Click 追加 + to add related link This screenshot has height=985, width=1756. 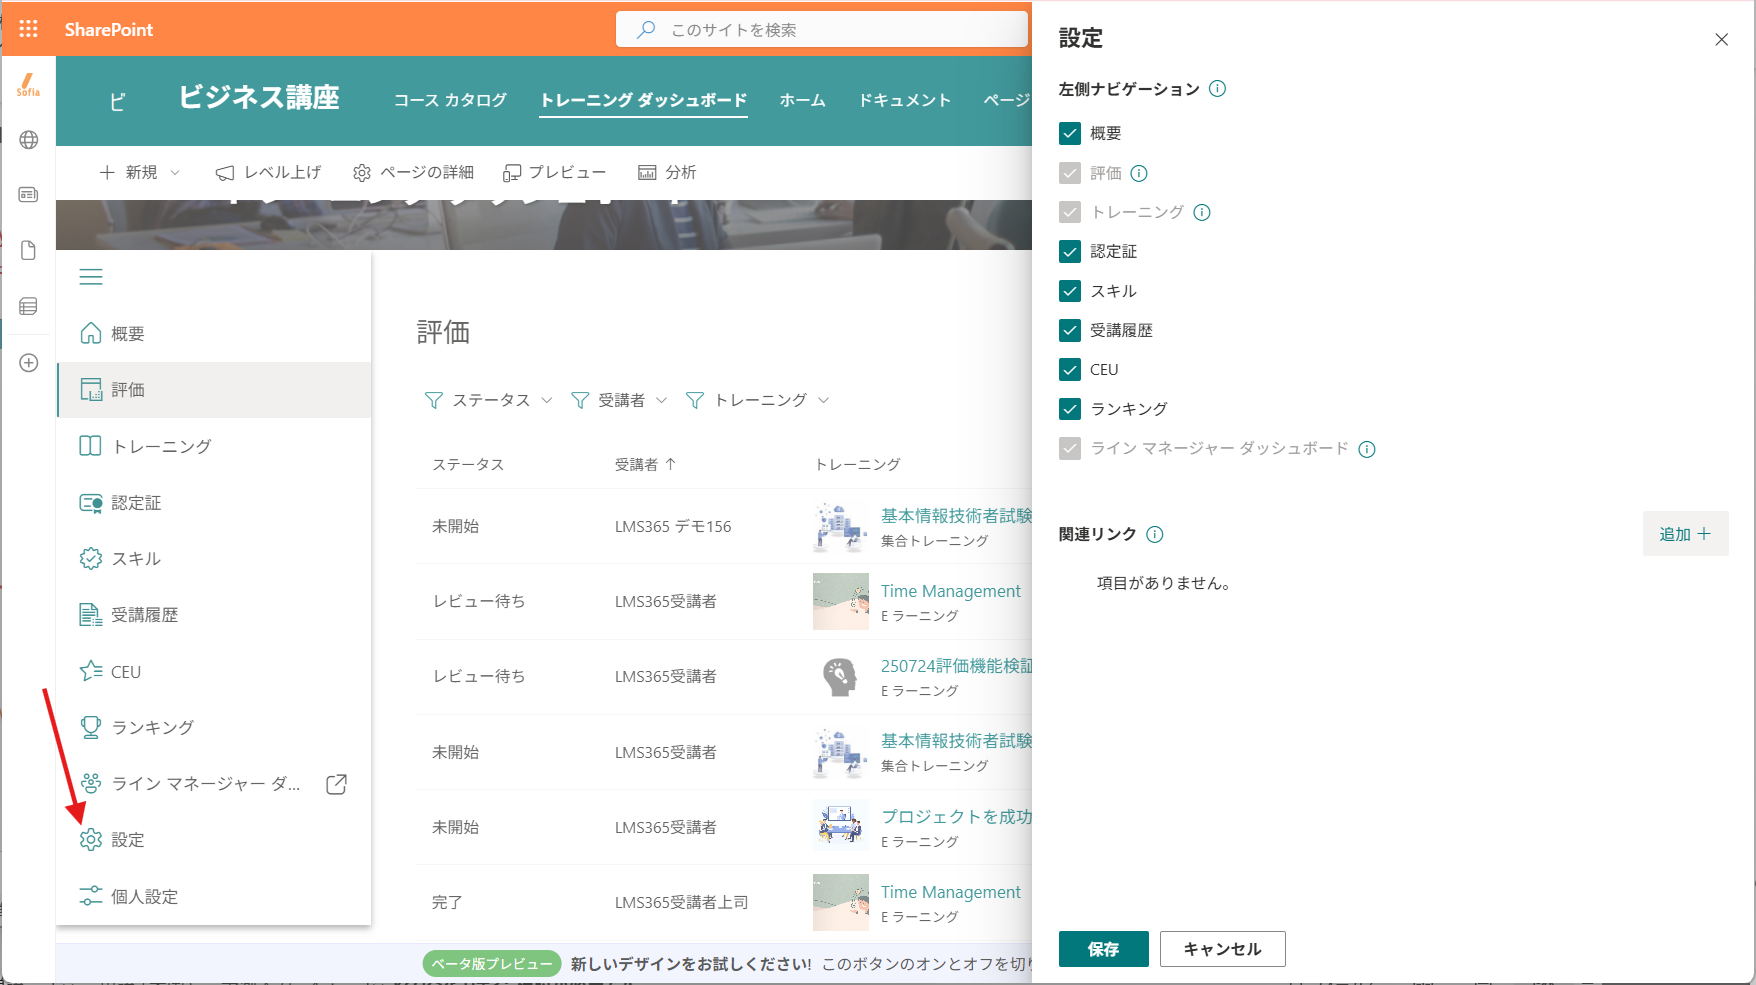[1685, 534]
